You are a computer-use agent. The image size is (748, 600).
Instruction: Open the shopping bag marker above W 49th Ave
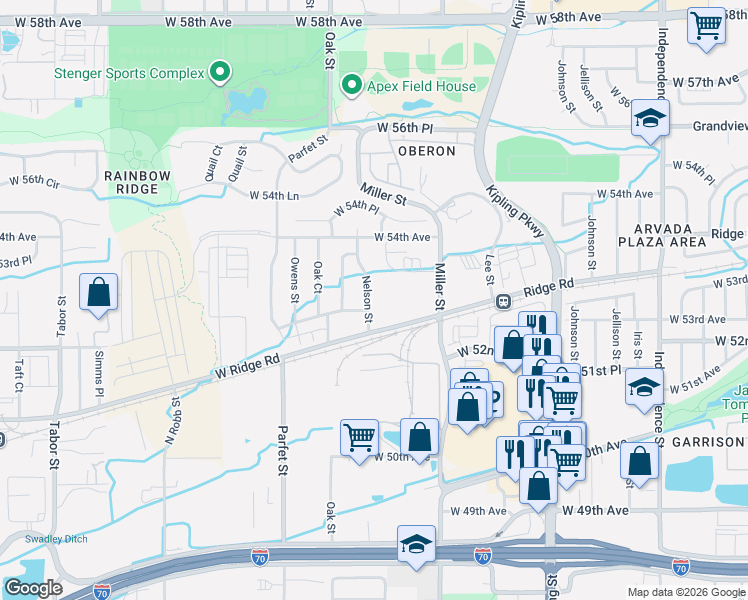[538, 488]
